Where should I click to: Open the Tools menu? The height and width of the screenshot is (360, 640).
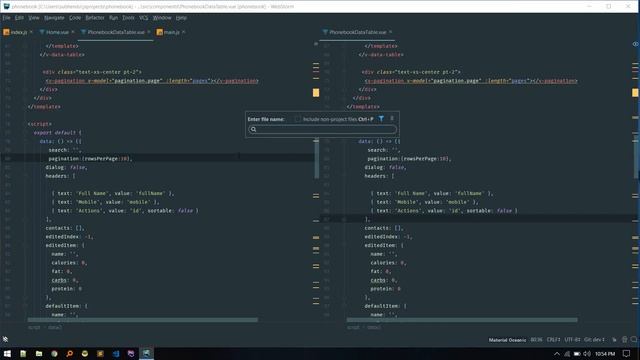[x=128, y=18]
